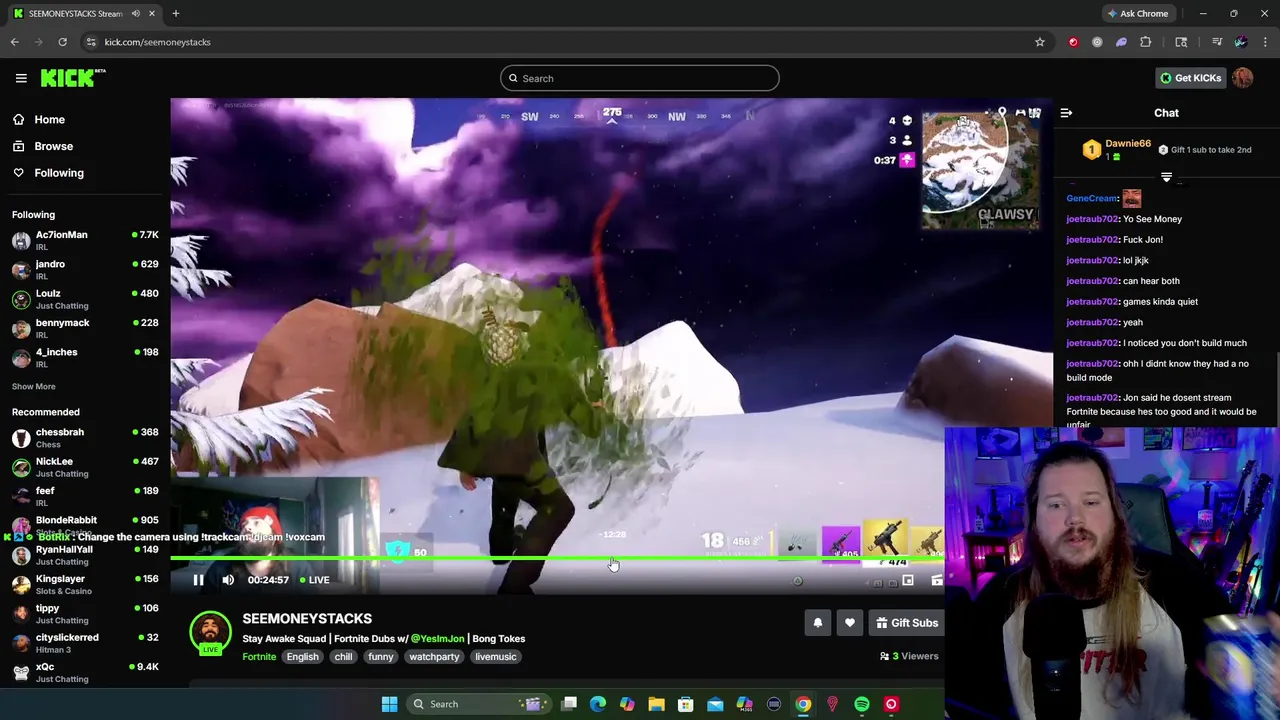Image resolution: width=1280 pixels, height=720 pixels.
Task: Expand the gift leaderboard dropdown arrow
Action: point(1166,177)
